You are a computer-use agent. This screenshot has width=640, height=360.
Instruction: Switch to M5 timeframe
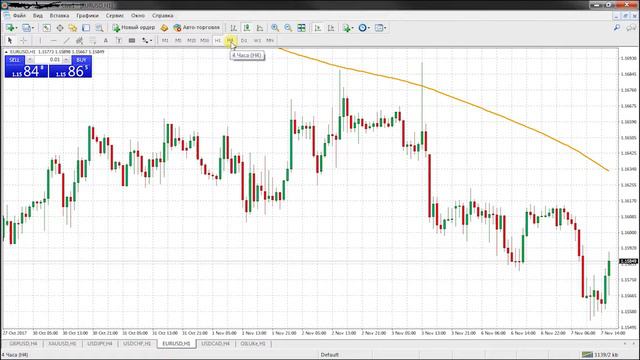pos(178,40)
